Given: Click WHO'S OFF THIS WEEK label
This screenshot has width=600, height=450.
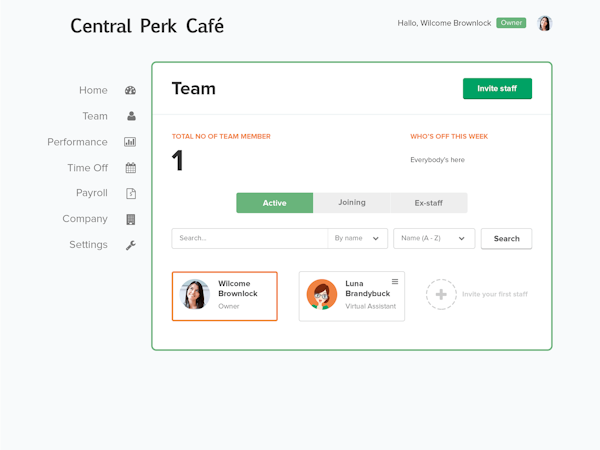Looking at the screenshot, I should click(449, 137).
